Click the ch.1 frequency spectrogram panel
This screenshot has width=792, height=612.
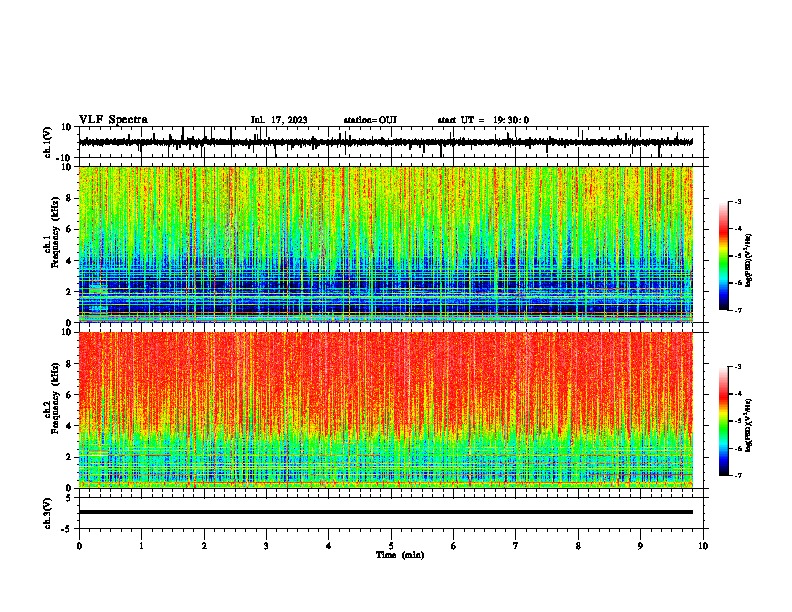point(386,244)
